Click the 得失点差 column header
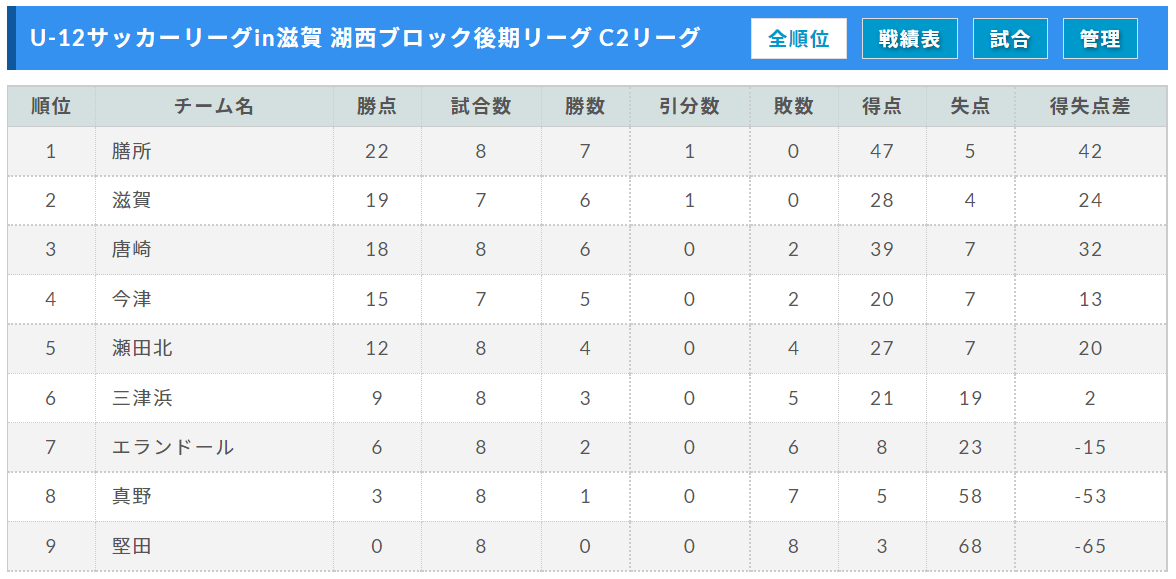Screen dimensions: 1176x579 (1090, 106)
